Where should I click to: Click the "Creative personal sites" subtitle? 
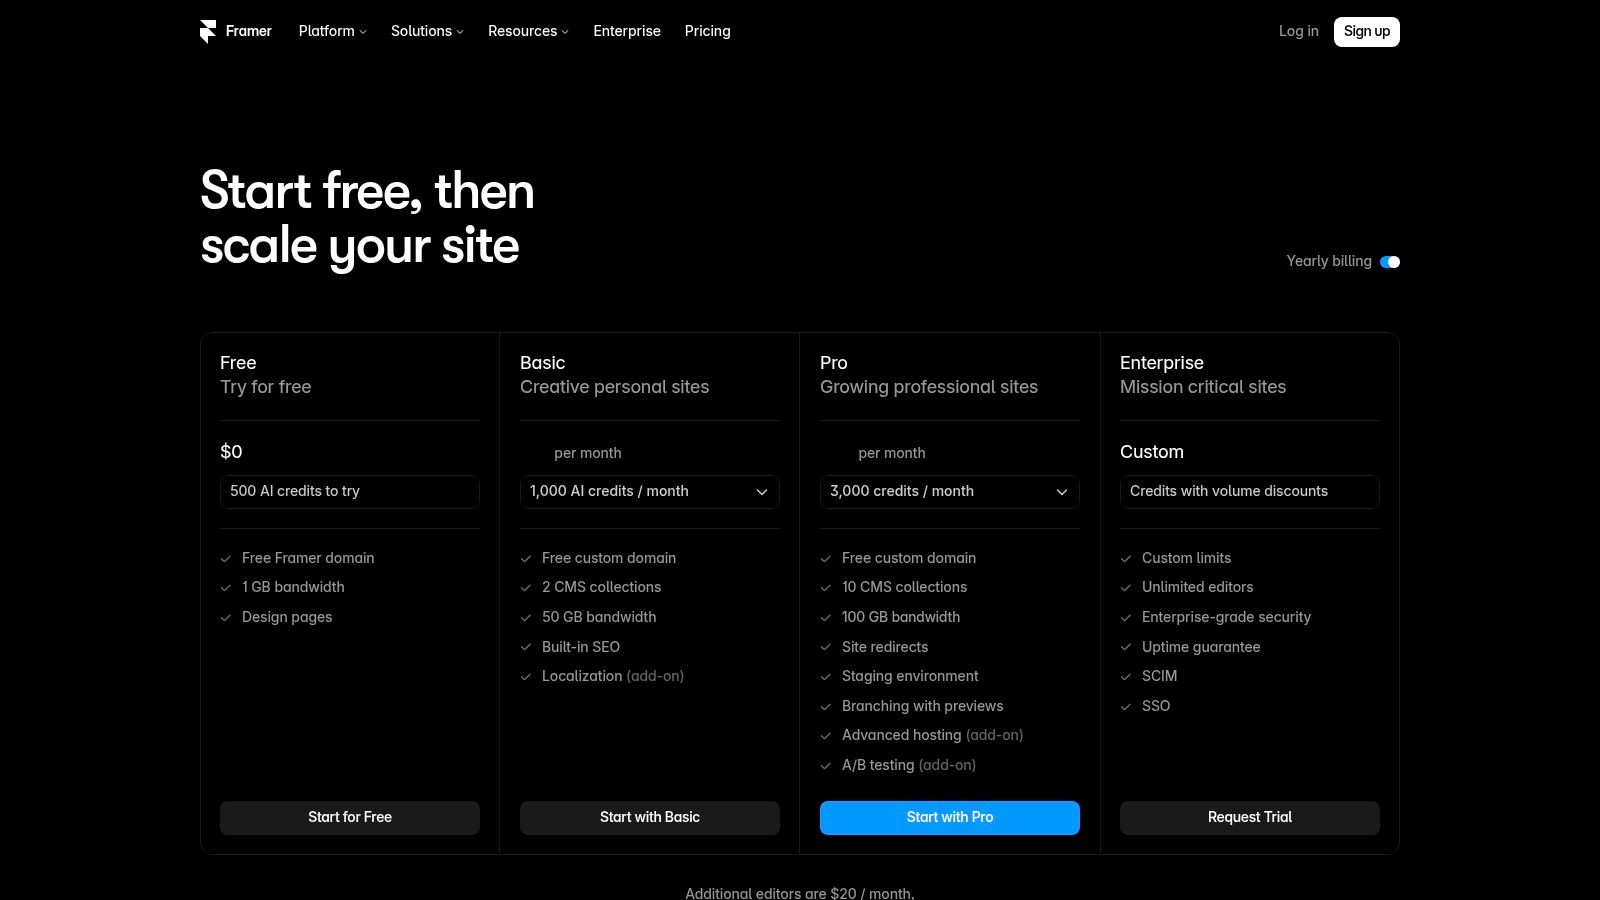click(x=615, y=387)
